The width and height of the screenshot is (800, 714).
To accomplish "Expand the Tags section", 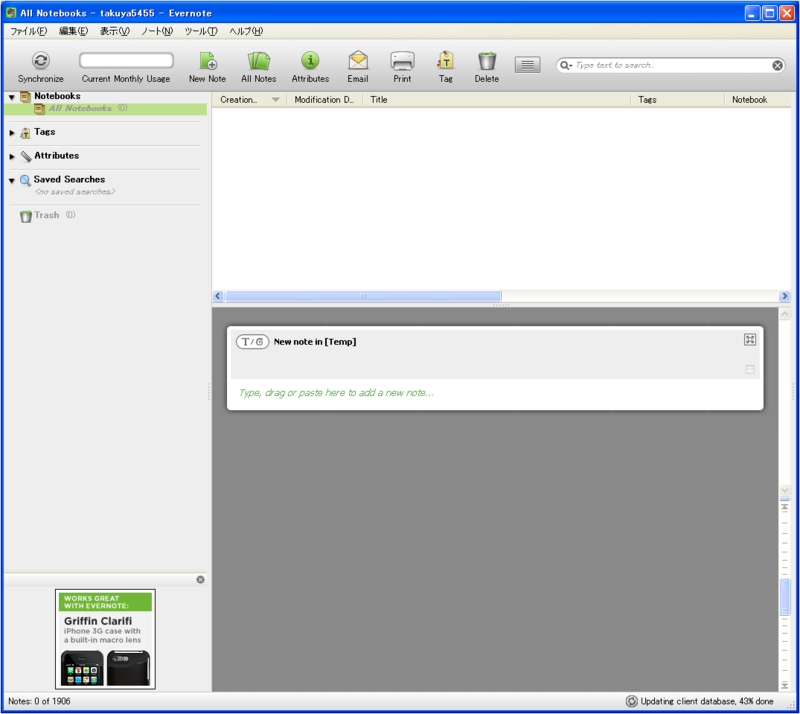I will 12,133.
